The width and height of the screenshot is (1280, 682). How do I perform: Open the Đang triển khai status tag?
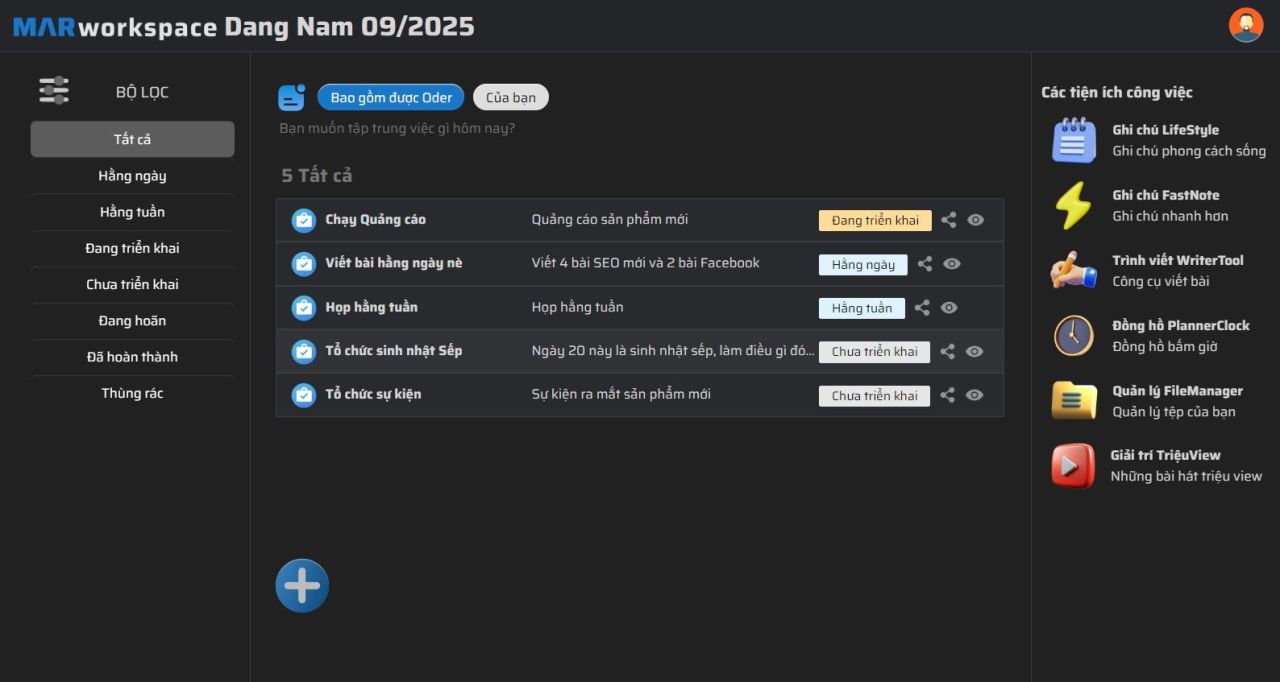coord(875,220)
